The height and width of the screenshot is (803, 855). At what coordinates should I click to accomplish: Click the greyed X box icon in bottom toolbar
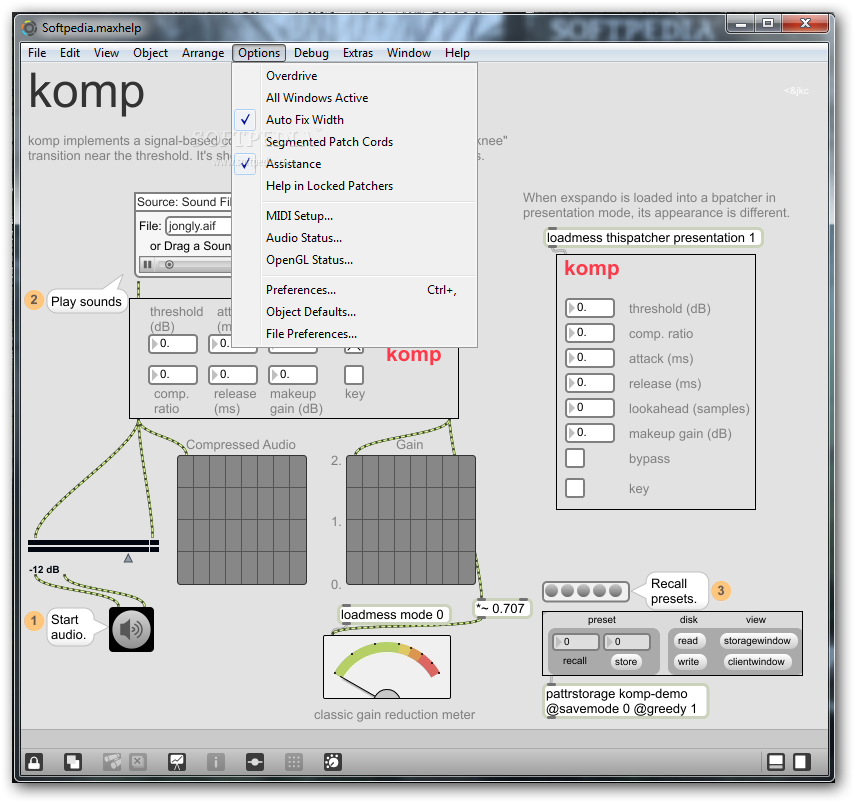pyautogui.click(x=138, y=761)
